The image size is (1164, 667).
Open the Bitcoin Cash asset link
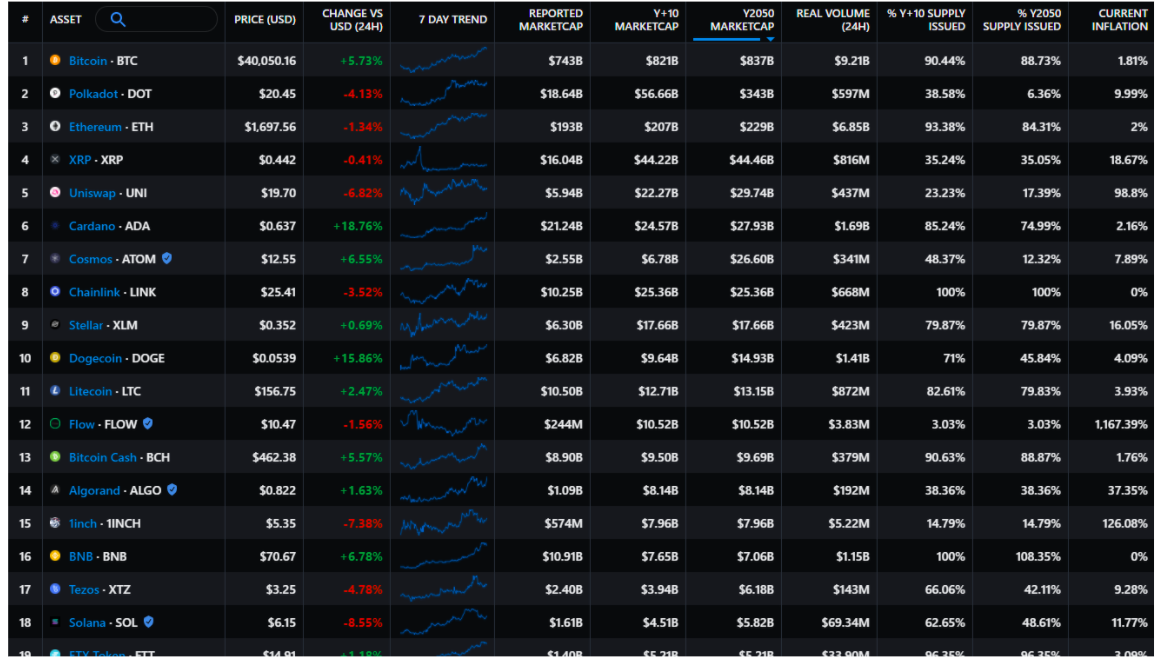click(x=102, y=457)
